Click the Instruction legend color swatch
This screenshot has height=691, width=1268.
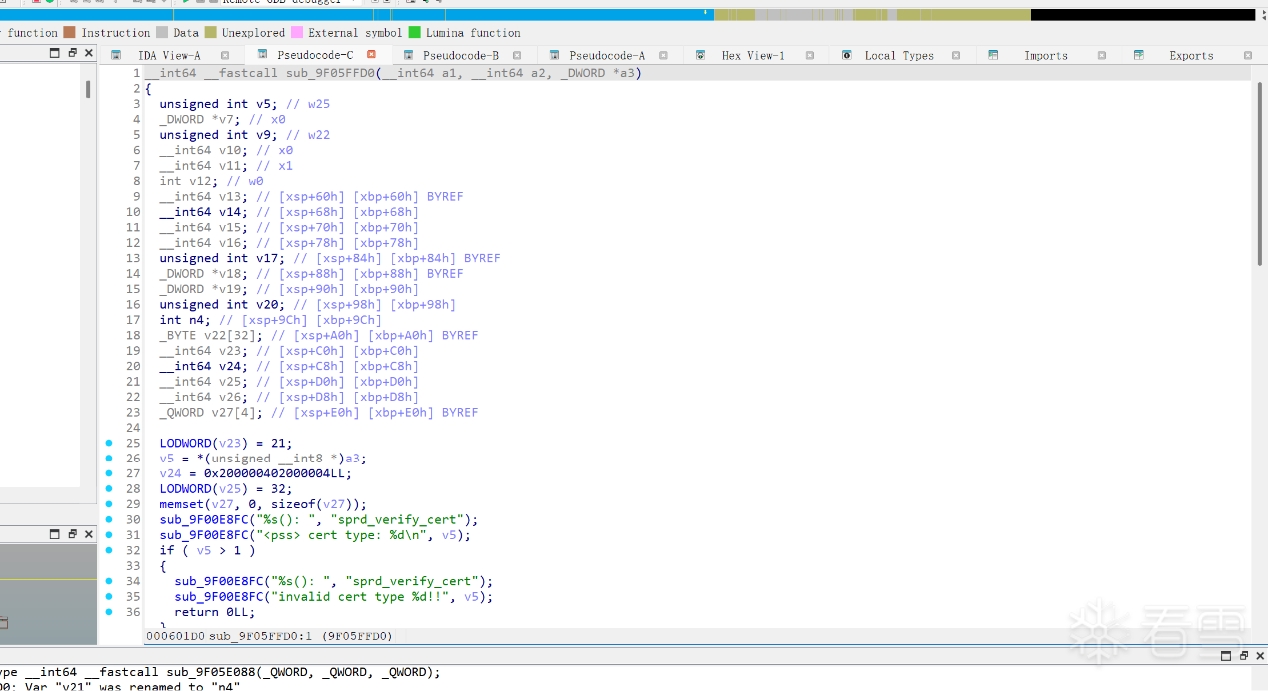pyautogui.click(x=69, y=33)
